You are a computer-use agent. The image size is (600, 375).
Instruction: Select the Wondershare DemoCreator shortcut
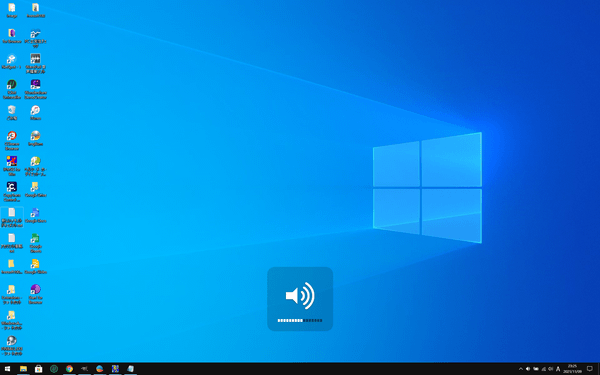[35, 89]
